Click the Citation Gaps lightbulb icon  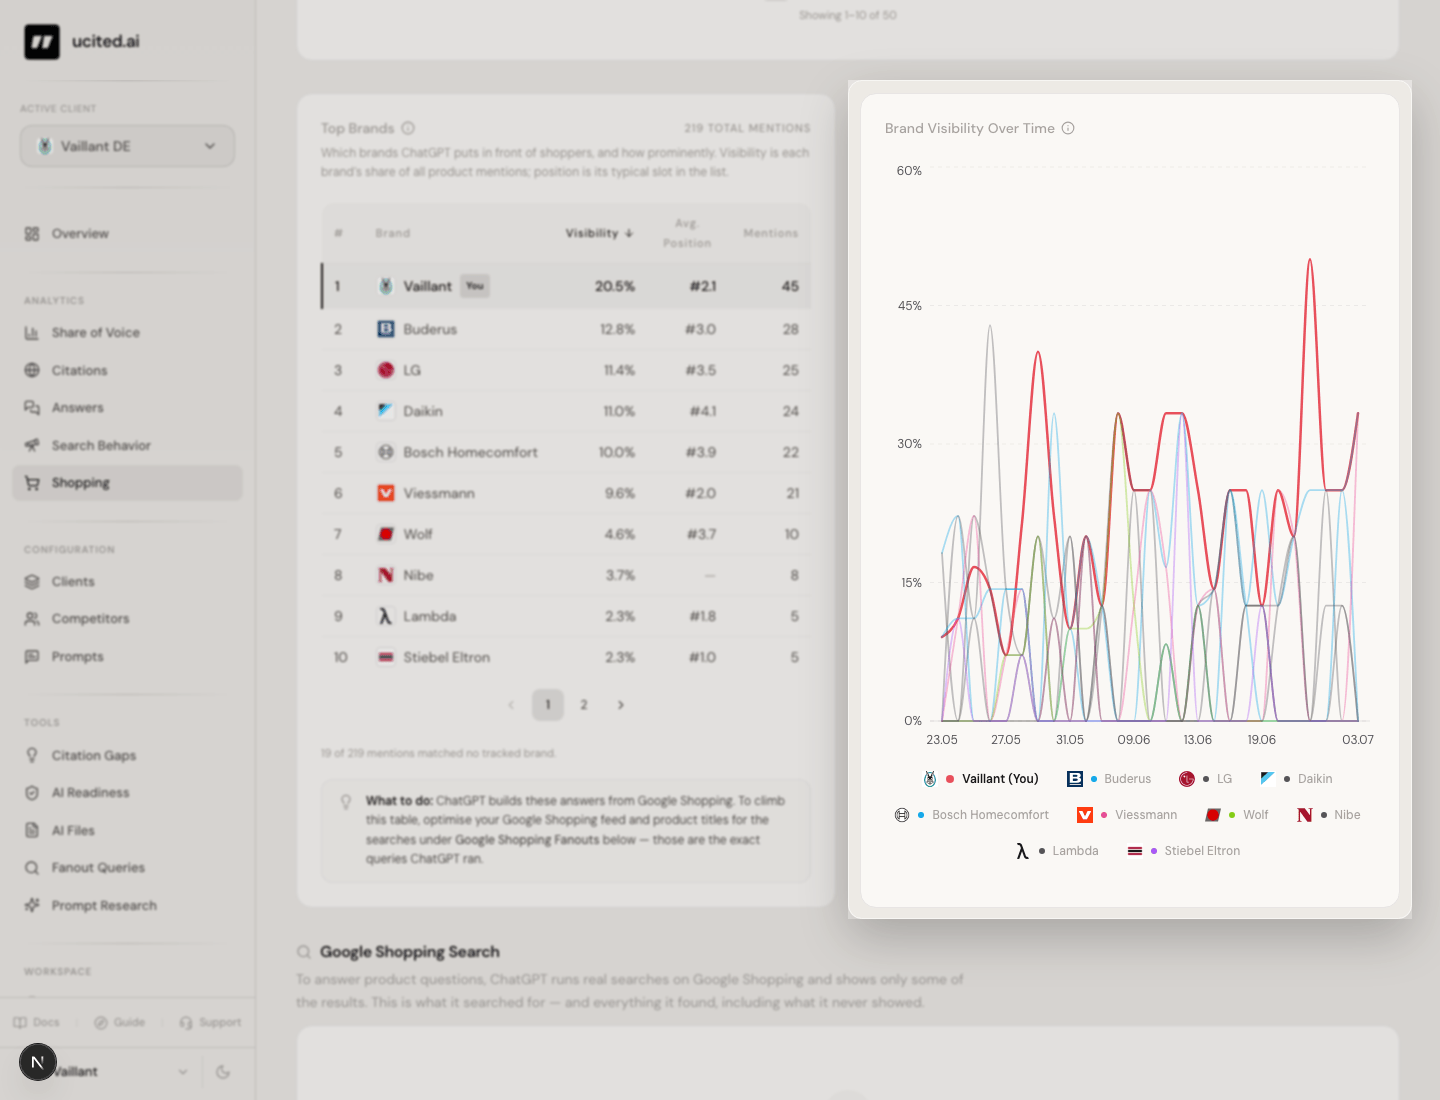pos(32,756)
